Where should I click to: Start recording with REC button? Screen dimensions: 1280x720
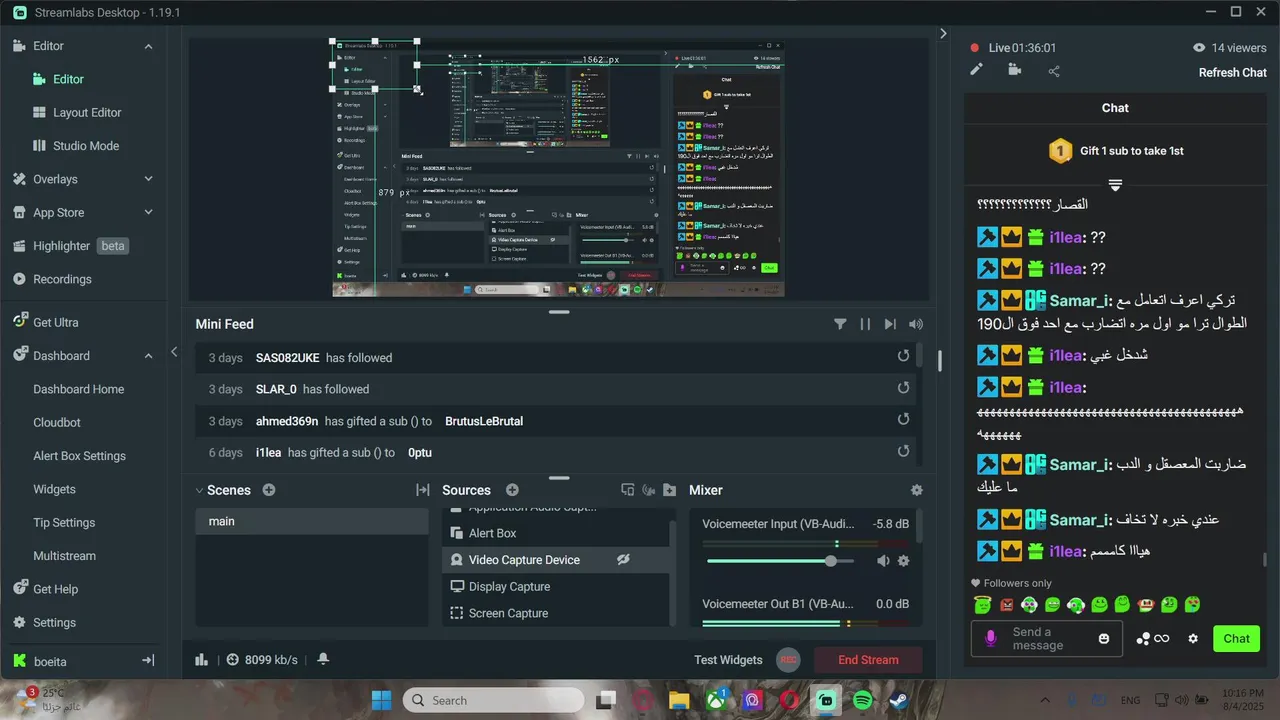789,659
